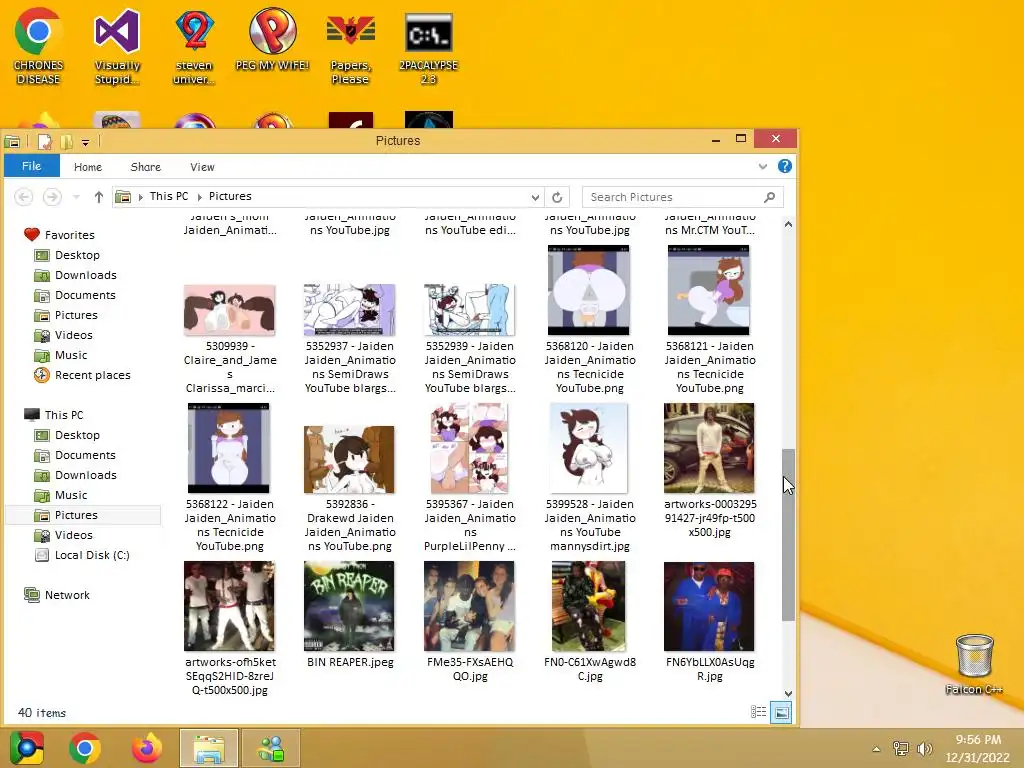This screenshot has height=768, width=1024.
Task: Select Network in the navigation pane
Action: tap(67, 595)
